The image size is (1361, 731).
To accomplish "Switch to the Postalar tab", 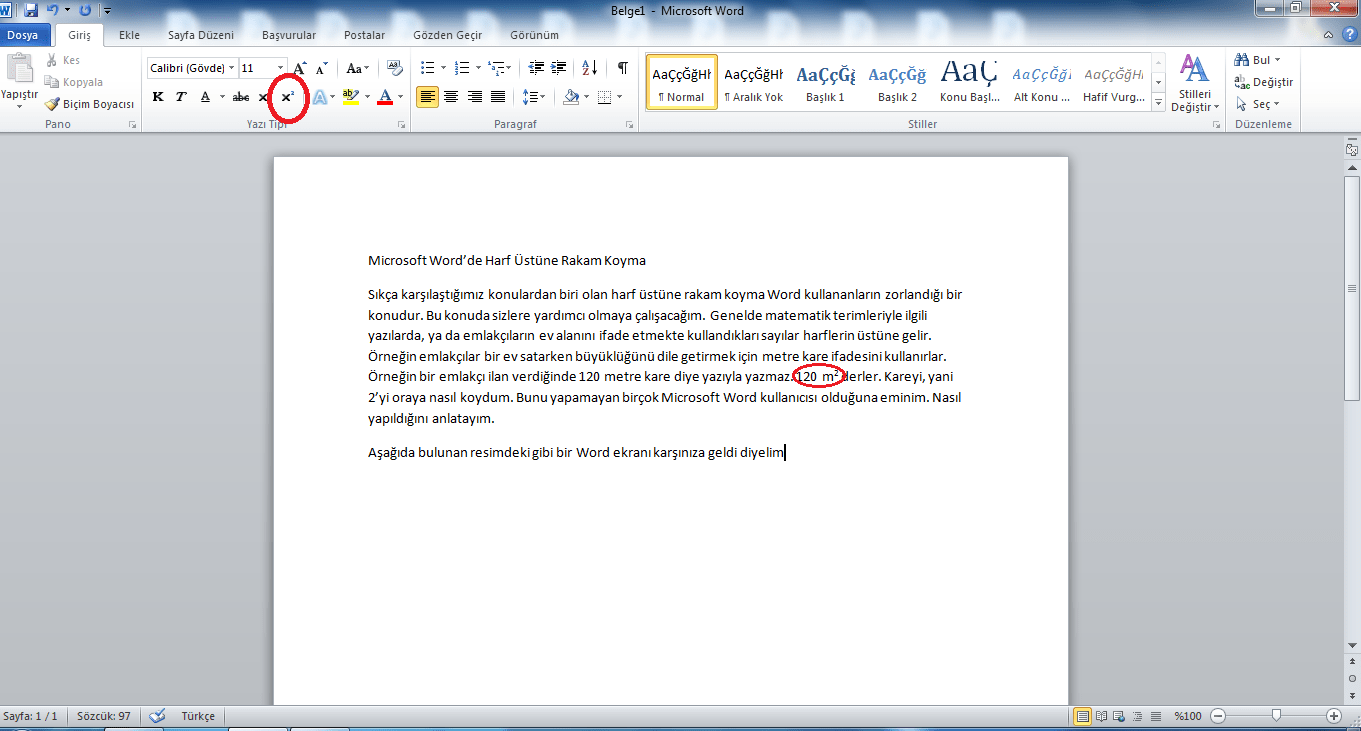I will [364, 35].
